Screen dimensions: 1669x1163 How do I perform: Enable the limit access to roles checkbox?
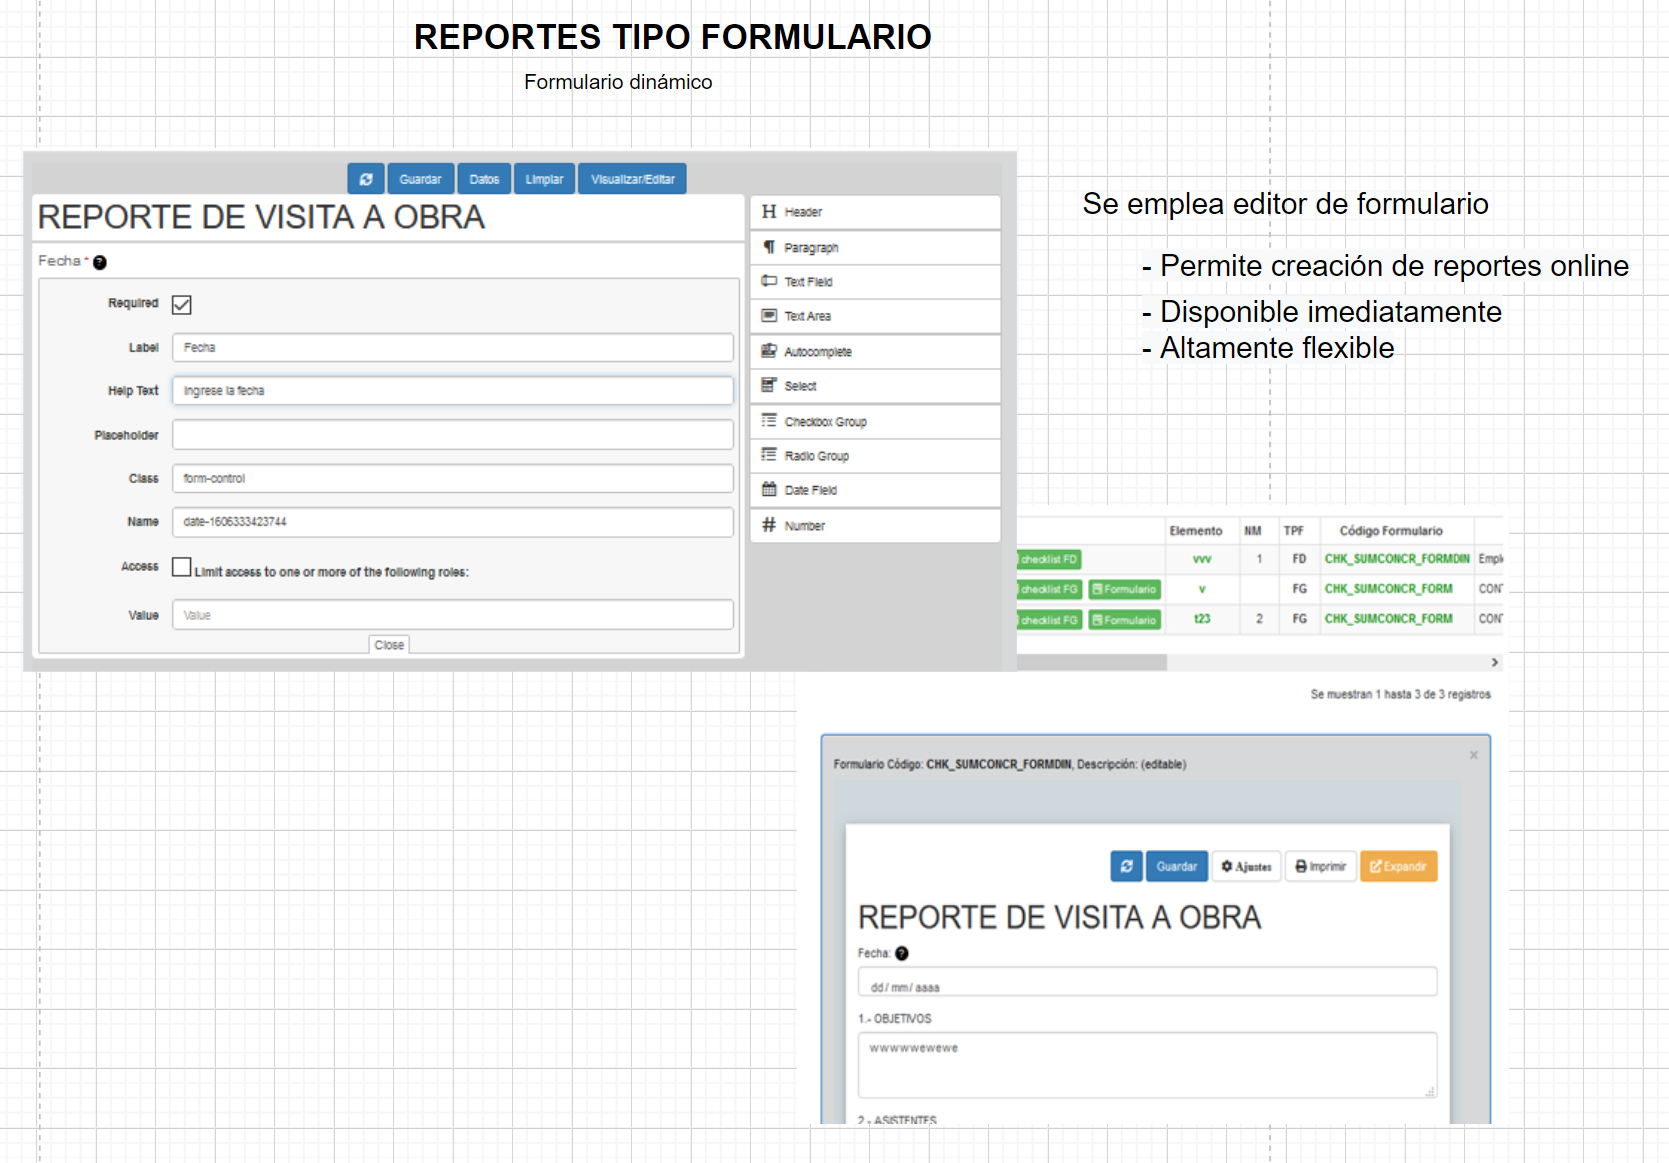181,567
